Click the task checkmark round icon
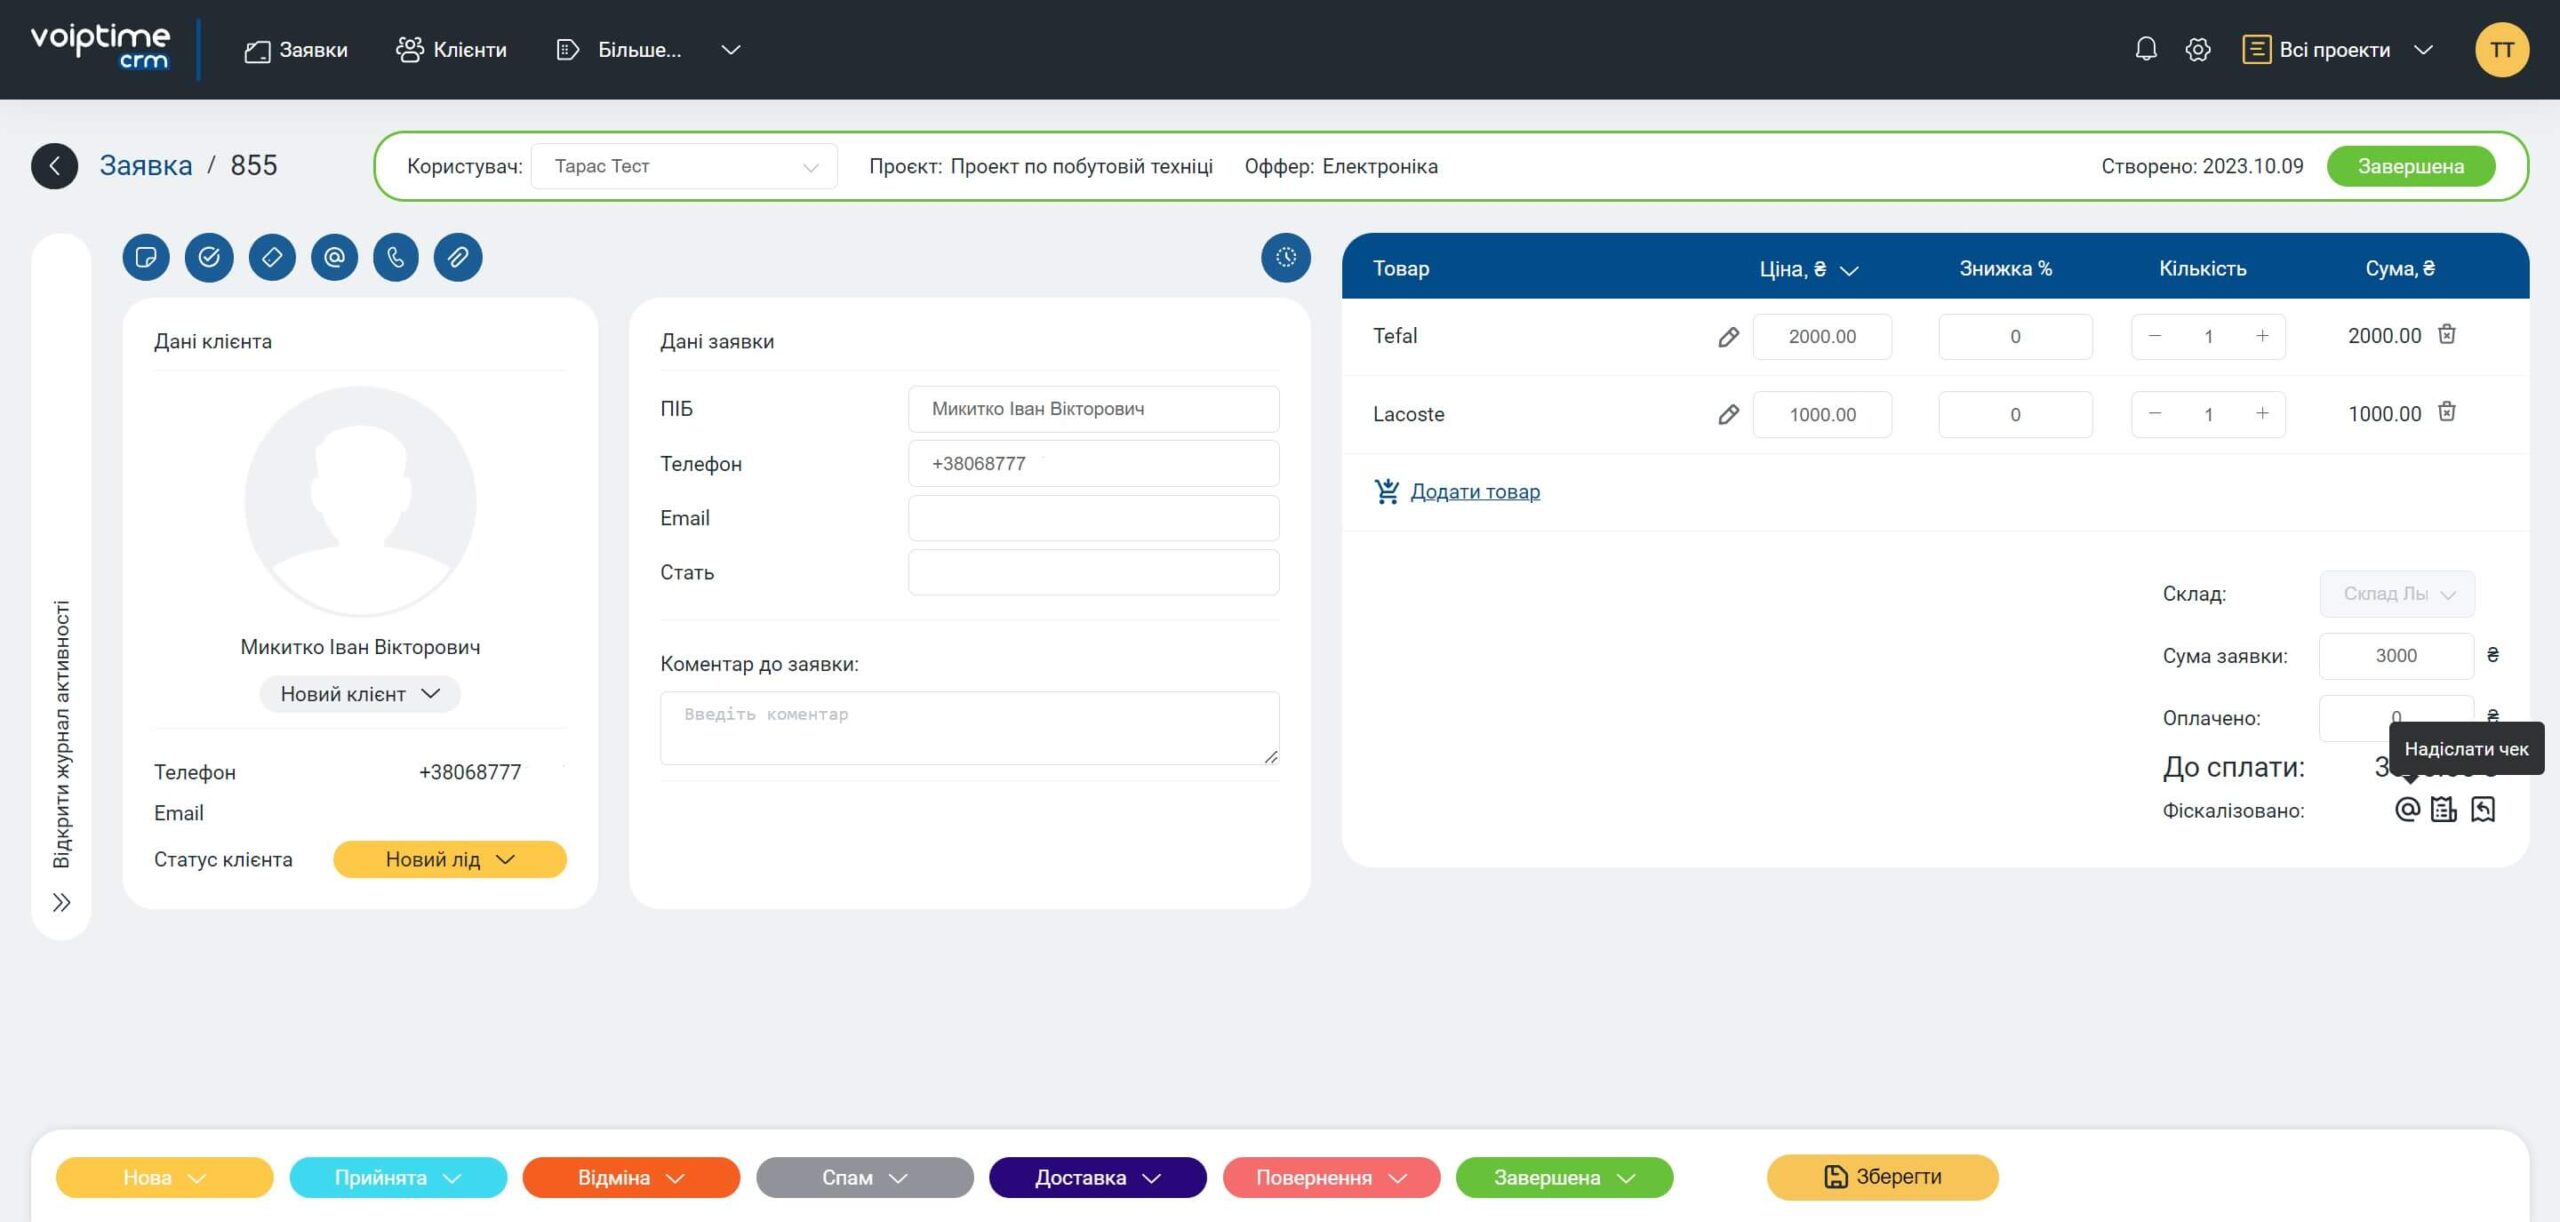Screen dimensions: 2560x1222 pyautogui.click(x=209, y=258)
